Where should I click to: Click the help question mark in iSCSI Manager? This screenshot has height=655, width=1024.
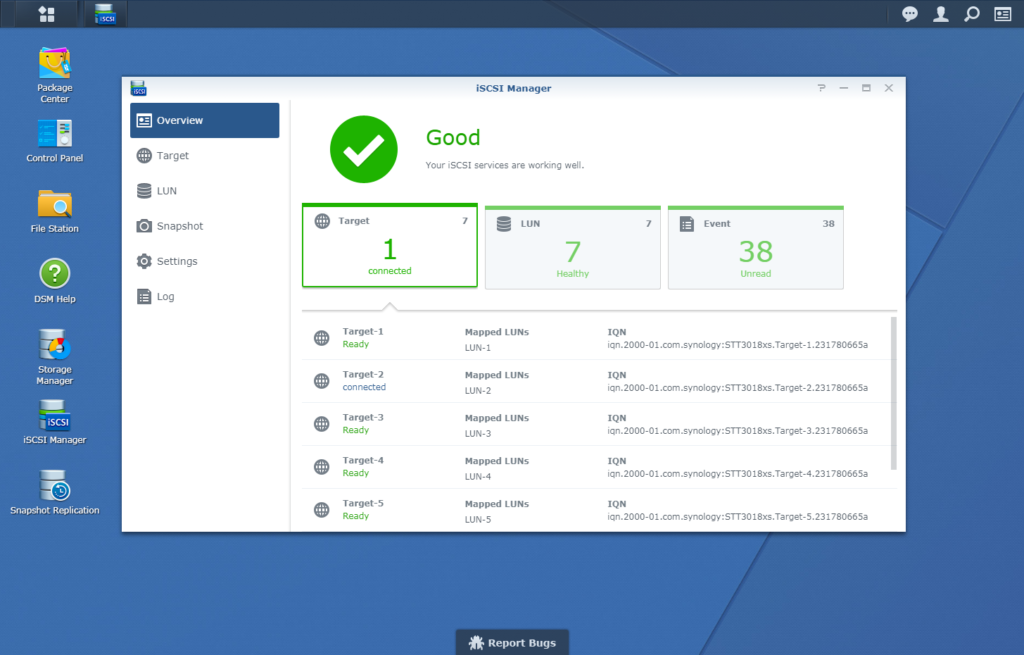click(822, 88)
